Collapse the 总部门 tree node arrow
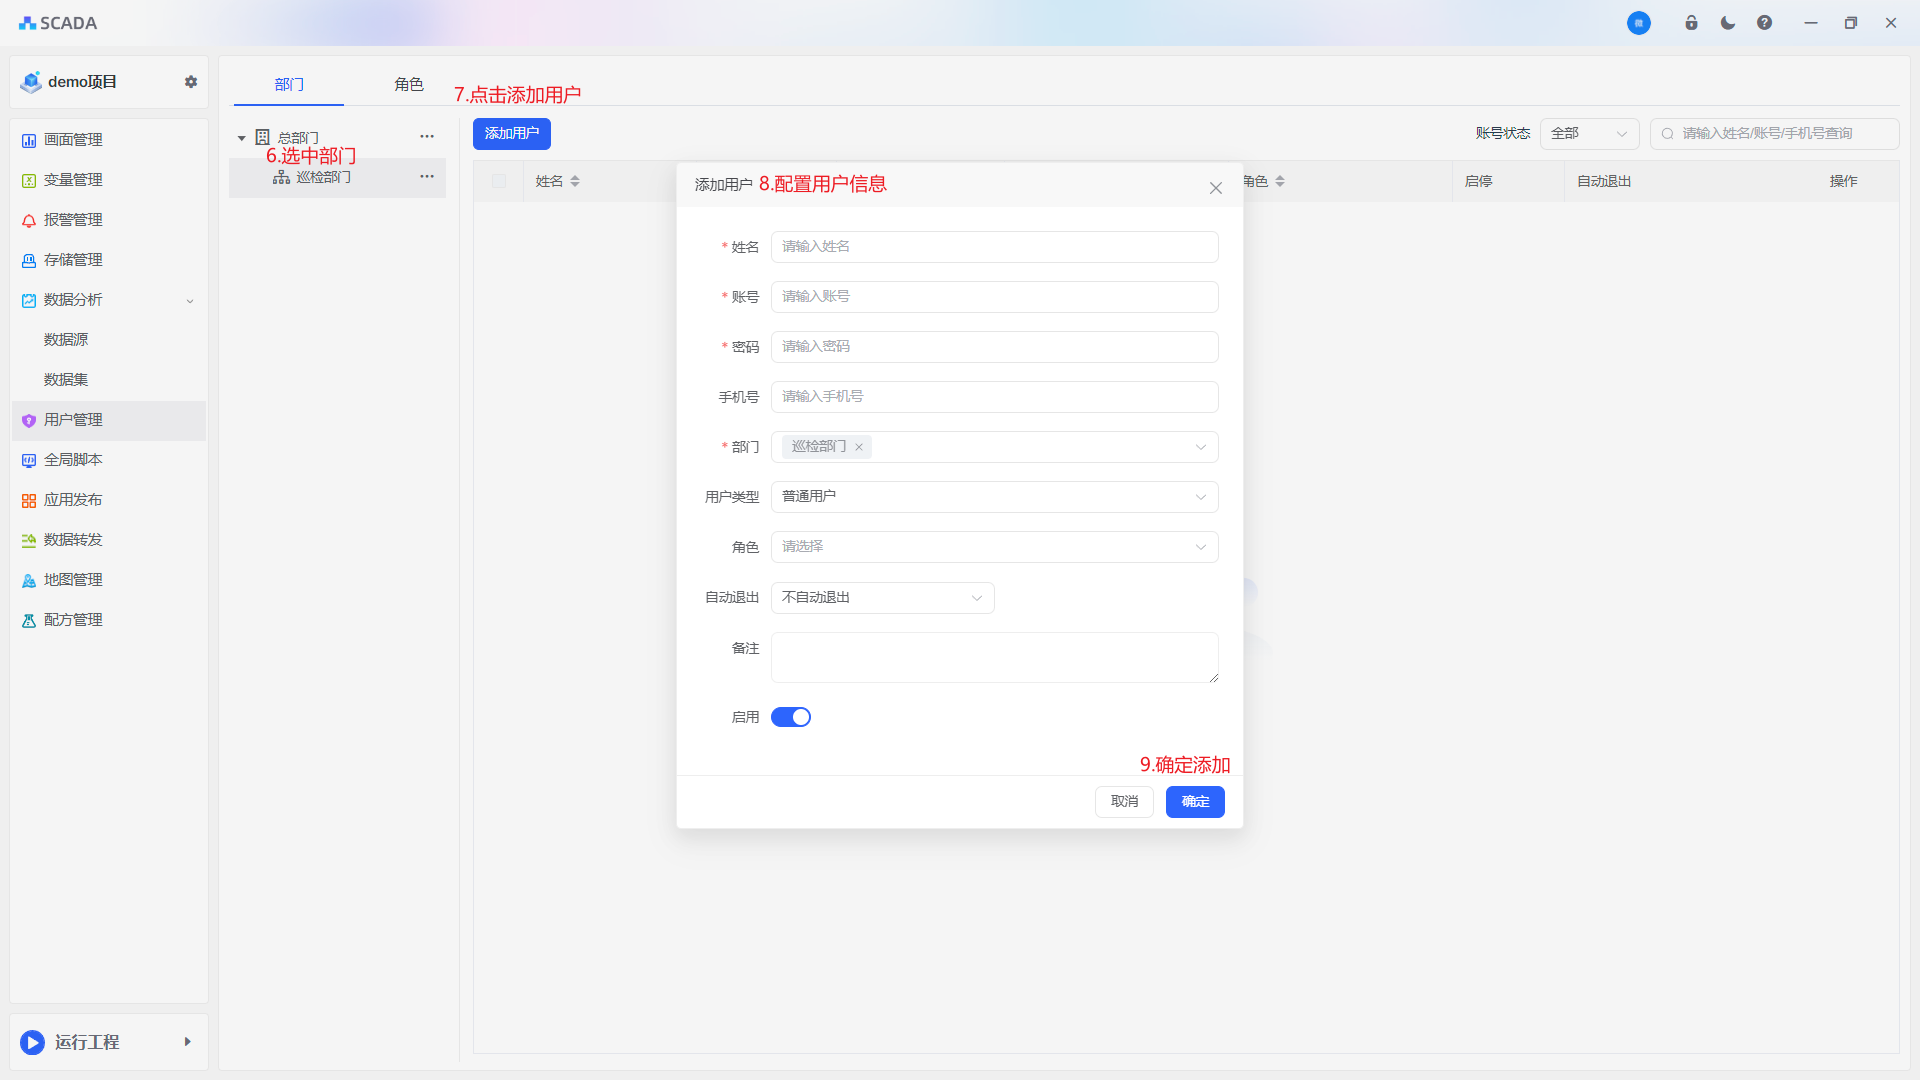 241,138
